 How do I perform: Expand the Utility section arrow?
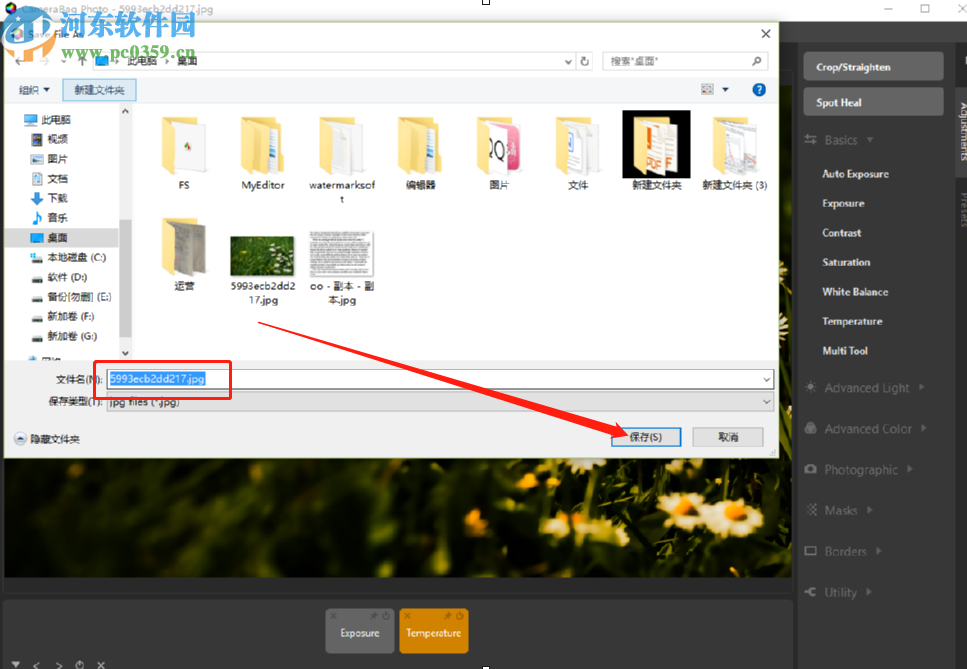point(868,592)
